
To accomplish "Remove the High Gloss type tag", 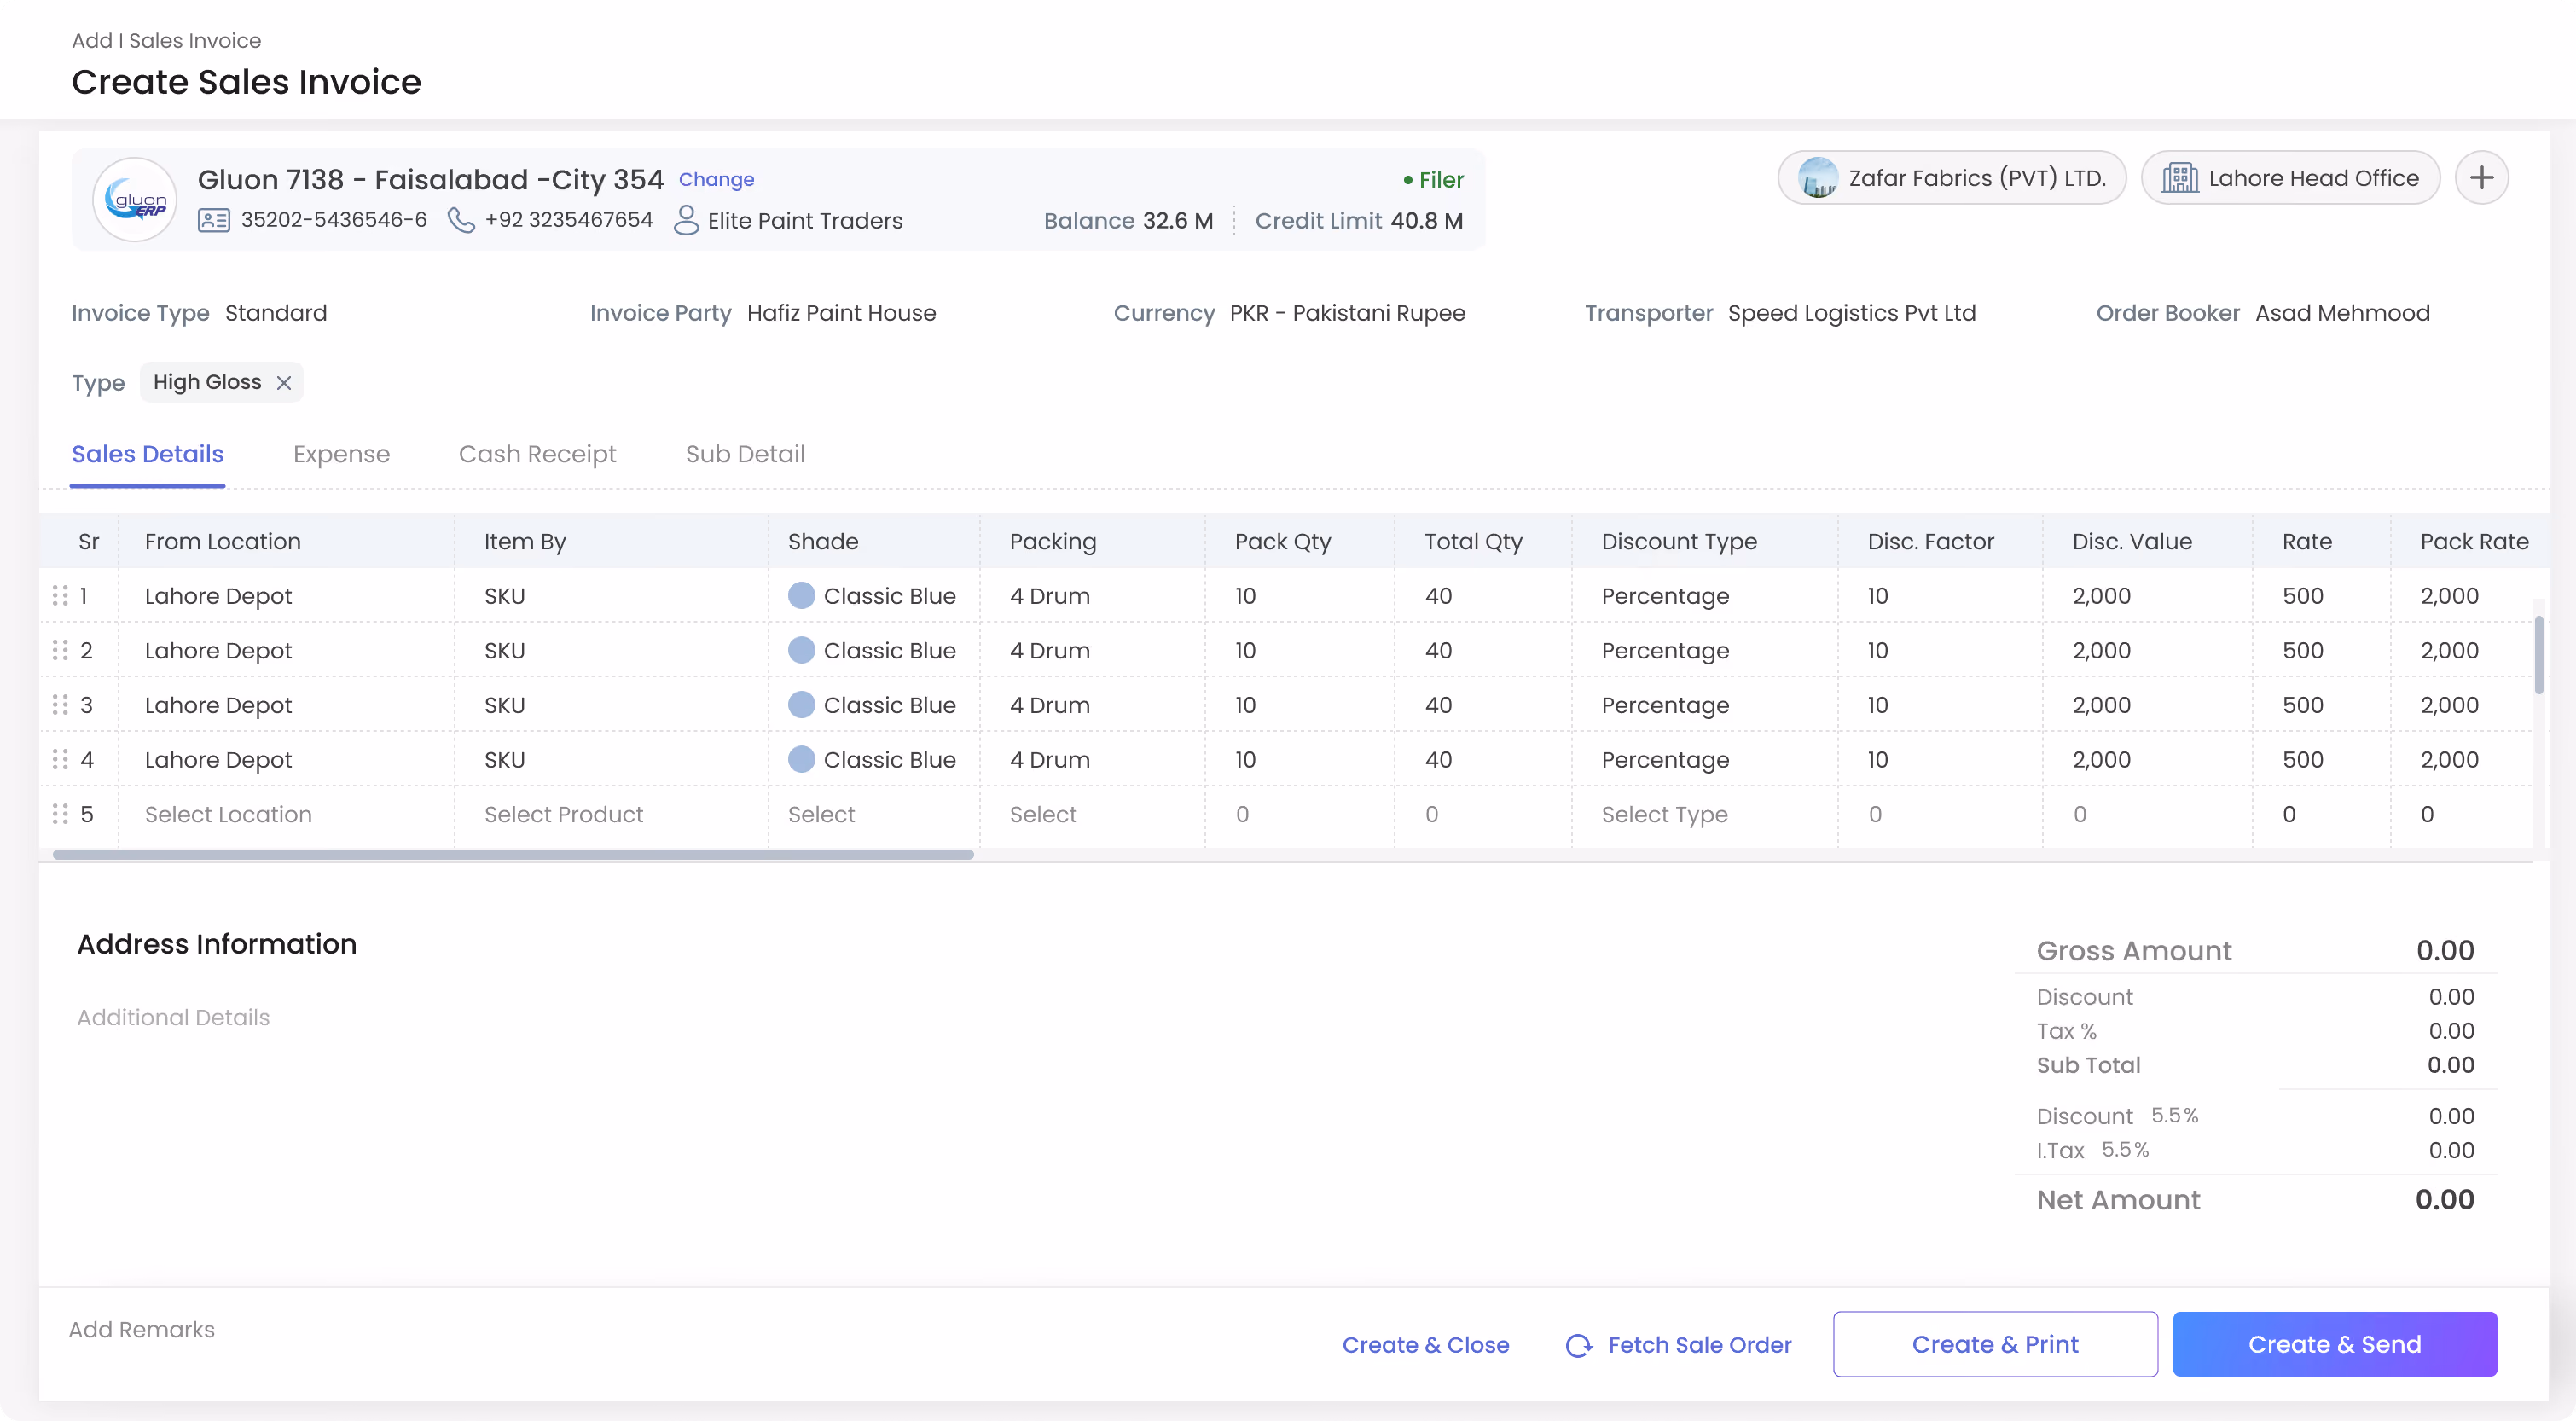I will point(284,383).
